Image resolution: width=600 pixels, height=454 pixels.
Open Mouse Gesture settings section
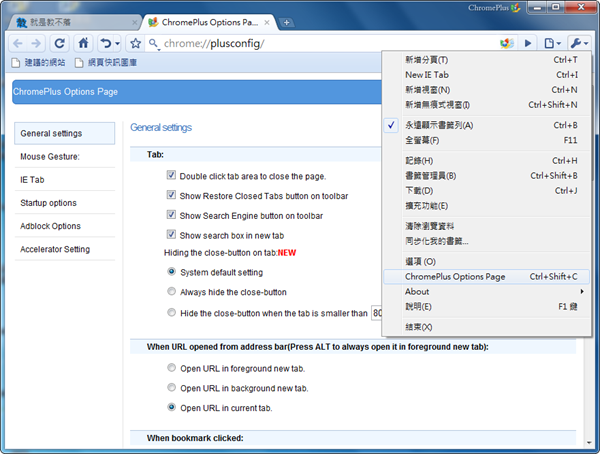(x=64, y=157)
